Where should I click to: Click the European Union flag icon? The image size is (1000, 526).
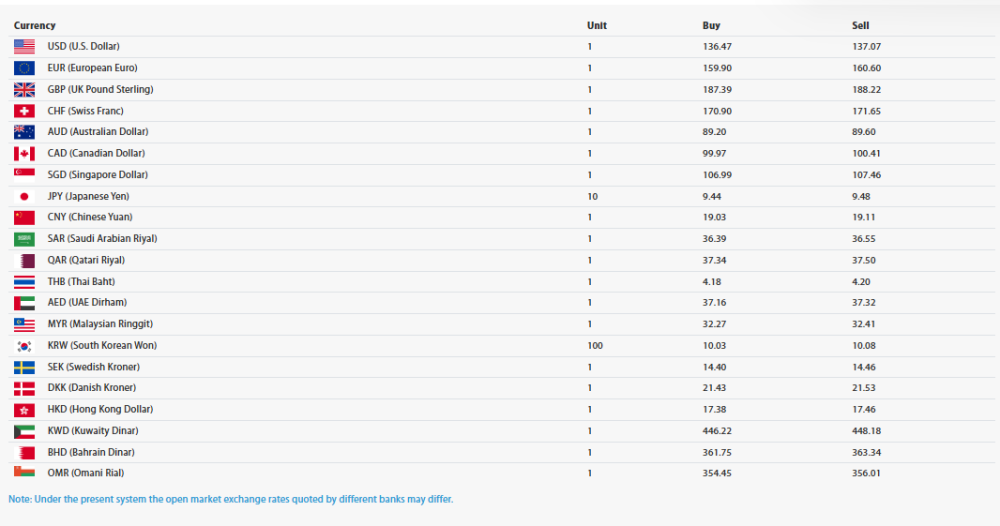tap(24, 68)
